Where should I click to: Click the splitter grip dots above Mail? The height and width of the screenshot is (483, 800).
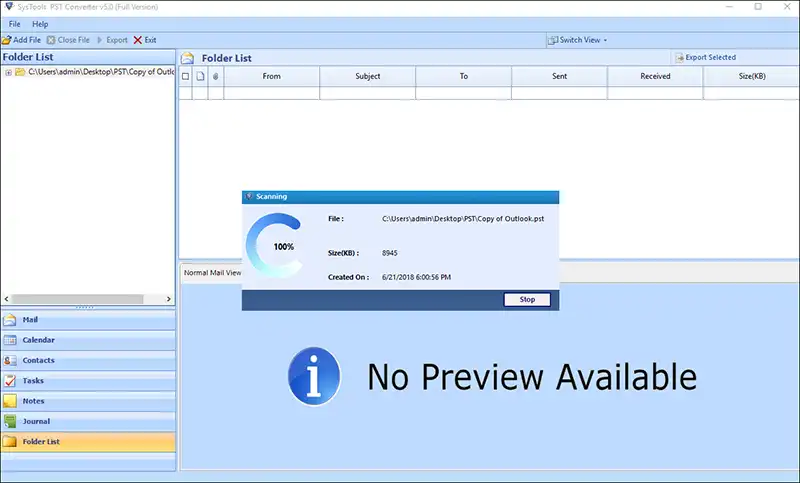coord(85,307)
